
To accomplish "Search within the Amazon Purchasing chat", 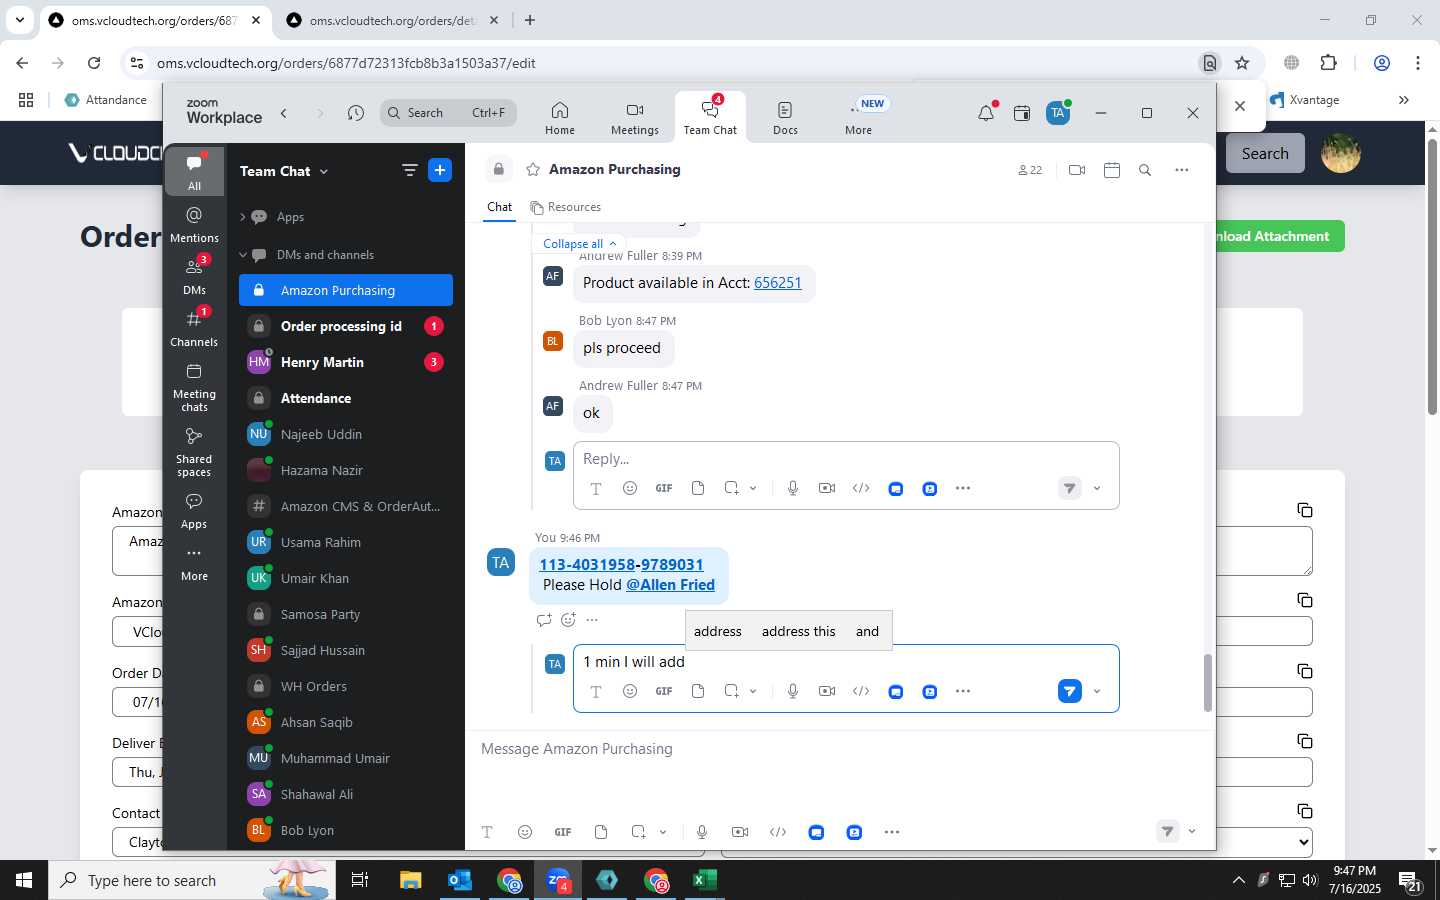I will click(1145, 170).
